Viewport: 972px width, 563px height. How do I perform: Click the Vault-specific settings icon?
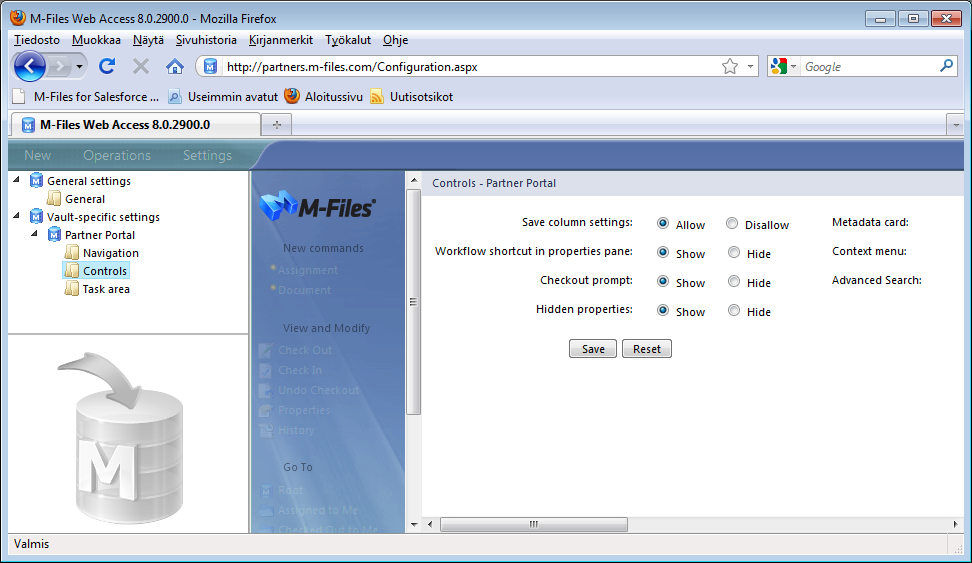pos(37,216)
